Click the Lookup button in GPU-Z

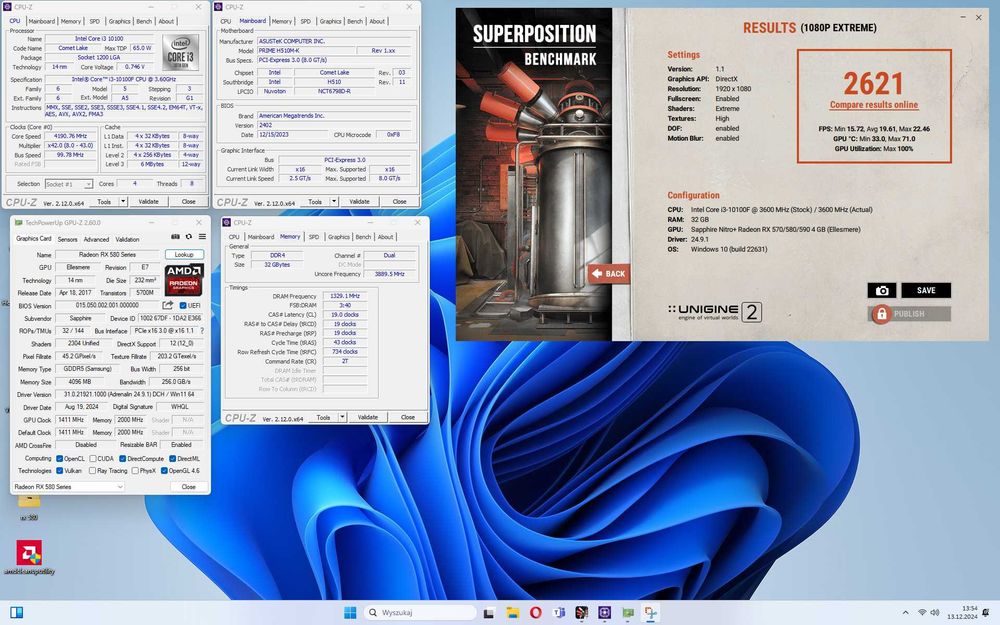(184, 254)
